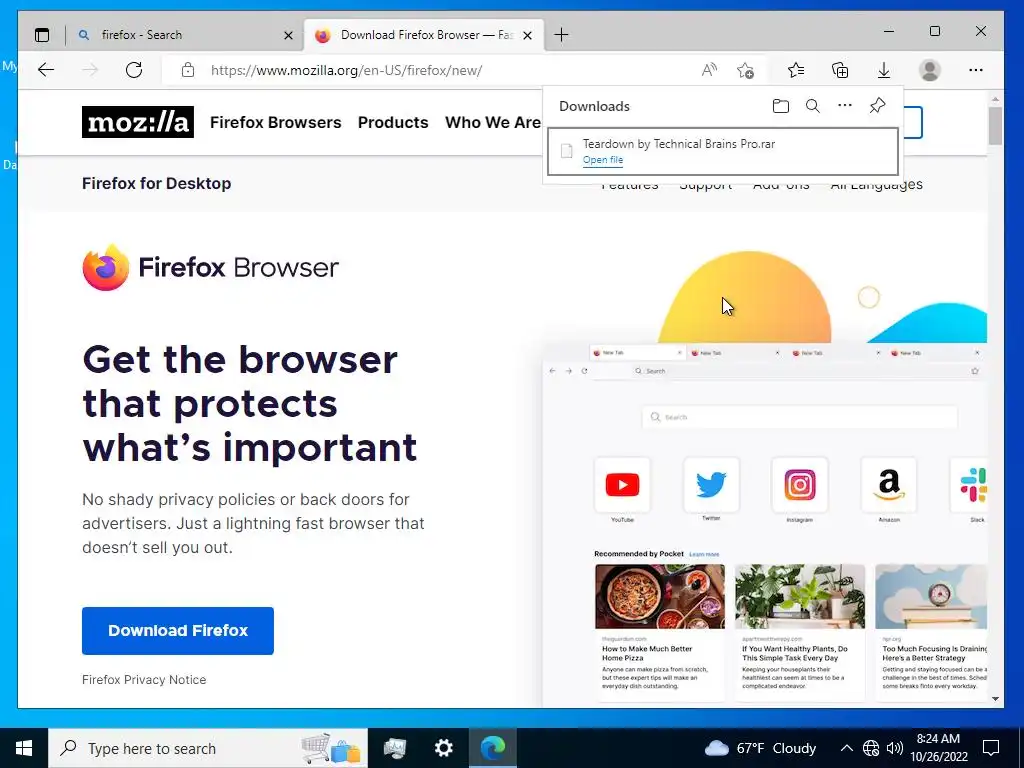Add this page to favorites
Screen dimensions: 1024x768
(745, 70)
